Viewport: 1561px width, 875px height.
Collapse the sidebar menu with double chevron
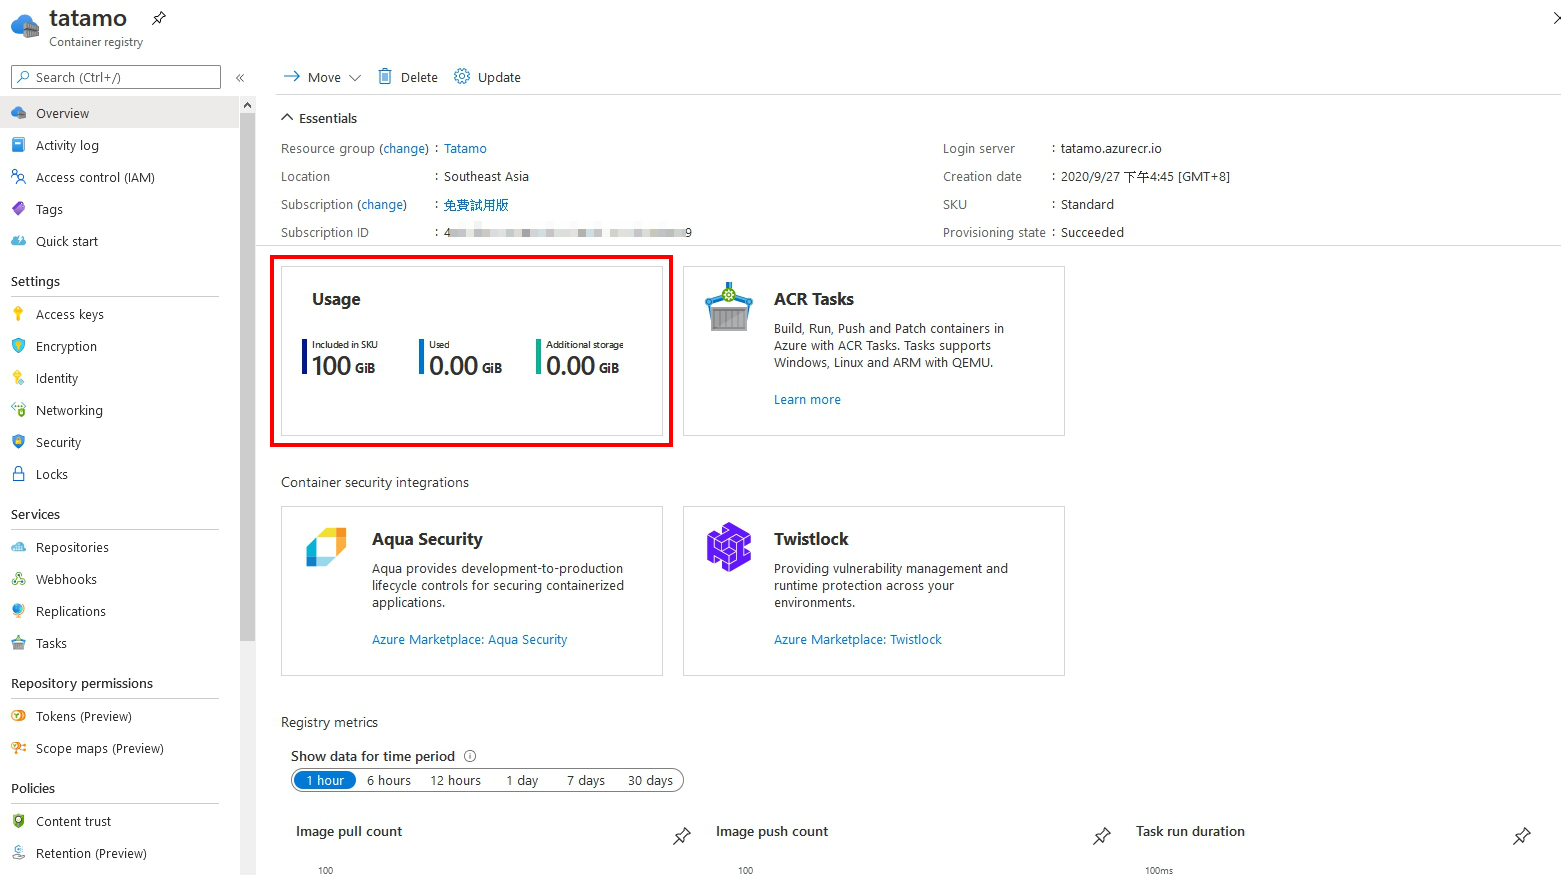240,77
